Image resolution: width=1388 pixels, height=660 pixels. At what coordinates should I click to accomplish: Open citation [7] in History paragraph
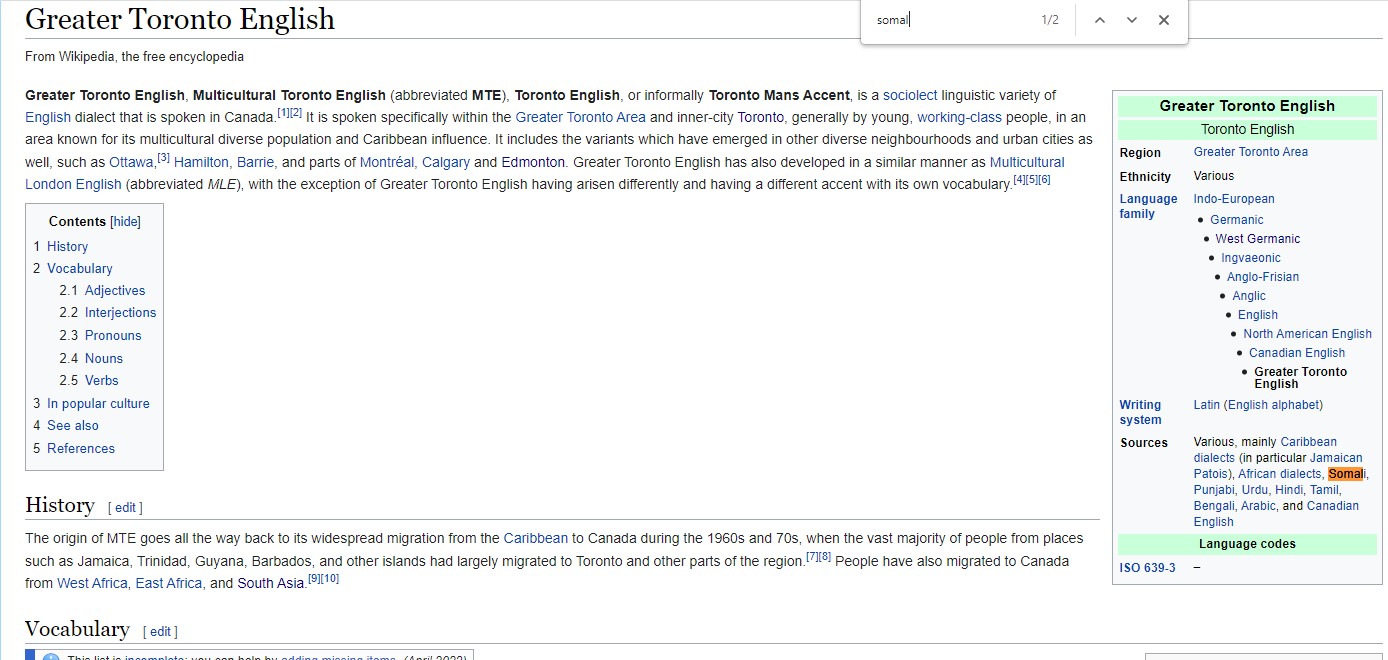coord(812,556)
